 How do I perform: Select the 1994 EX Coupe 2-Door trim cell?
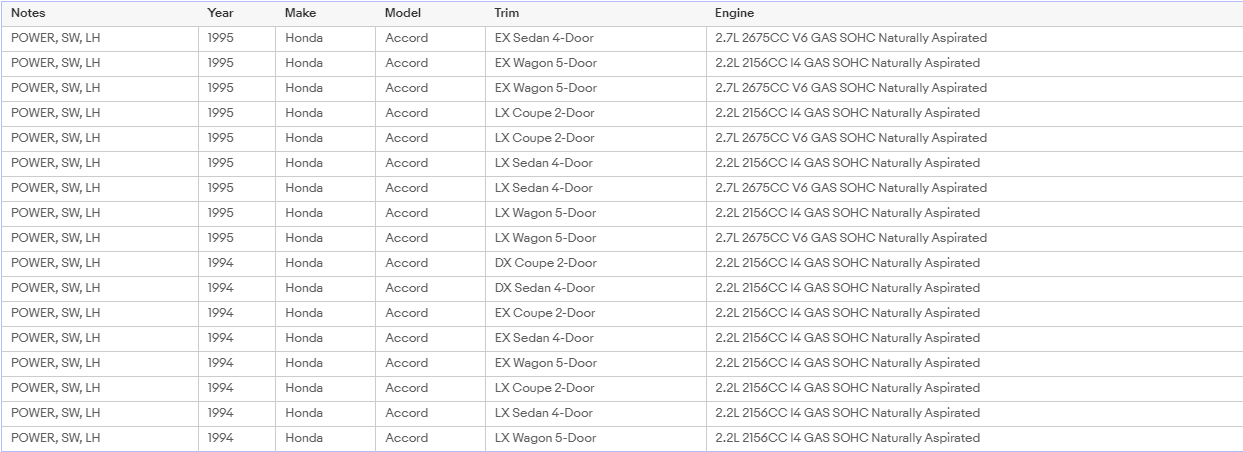tap(596, 313)
